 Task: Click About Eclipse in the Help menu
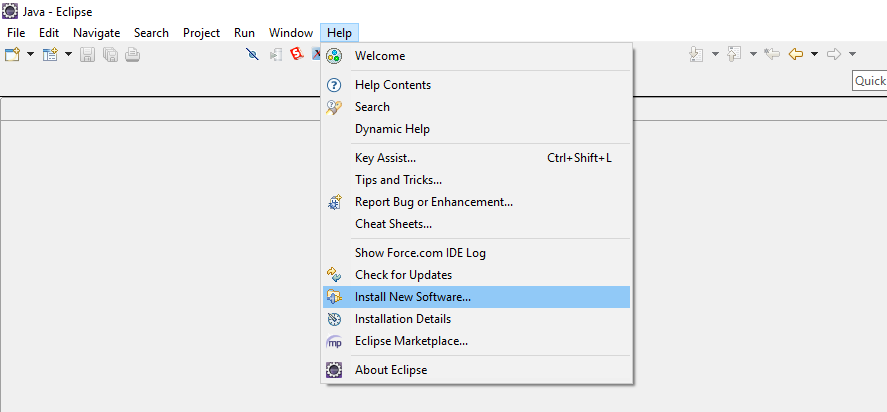tap(390, 370)
